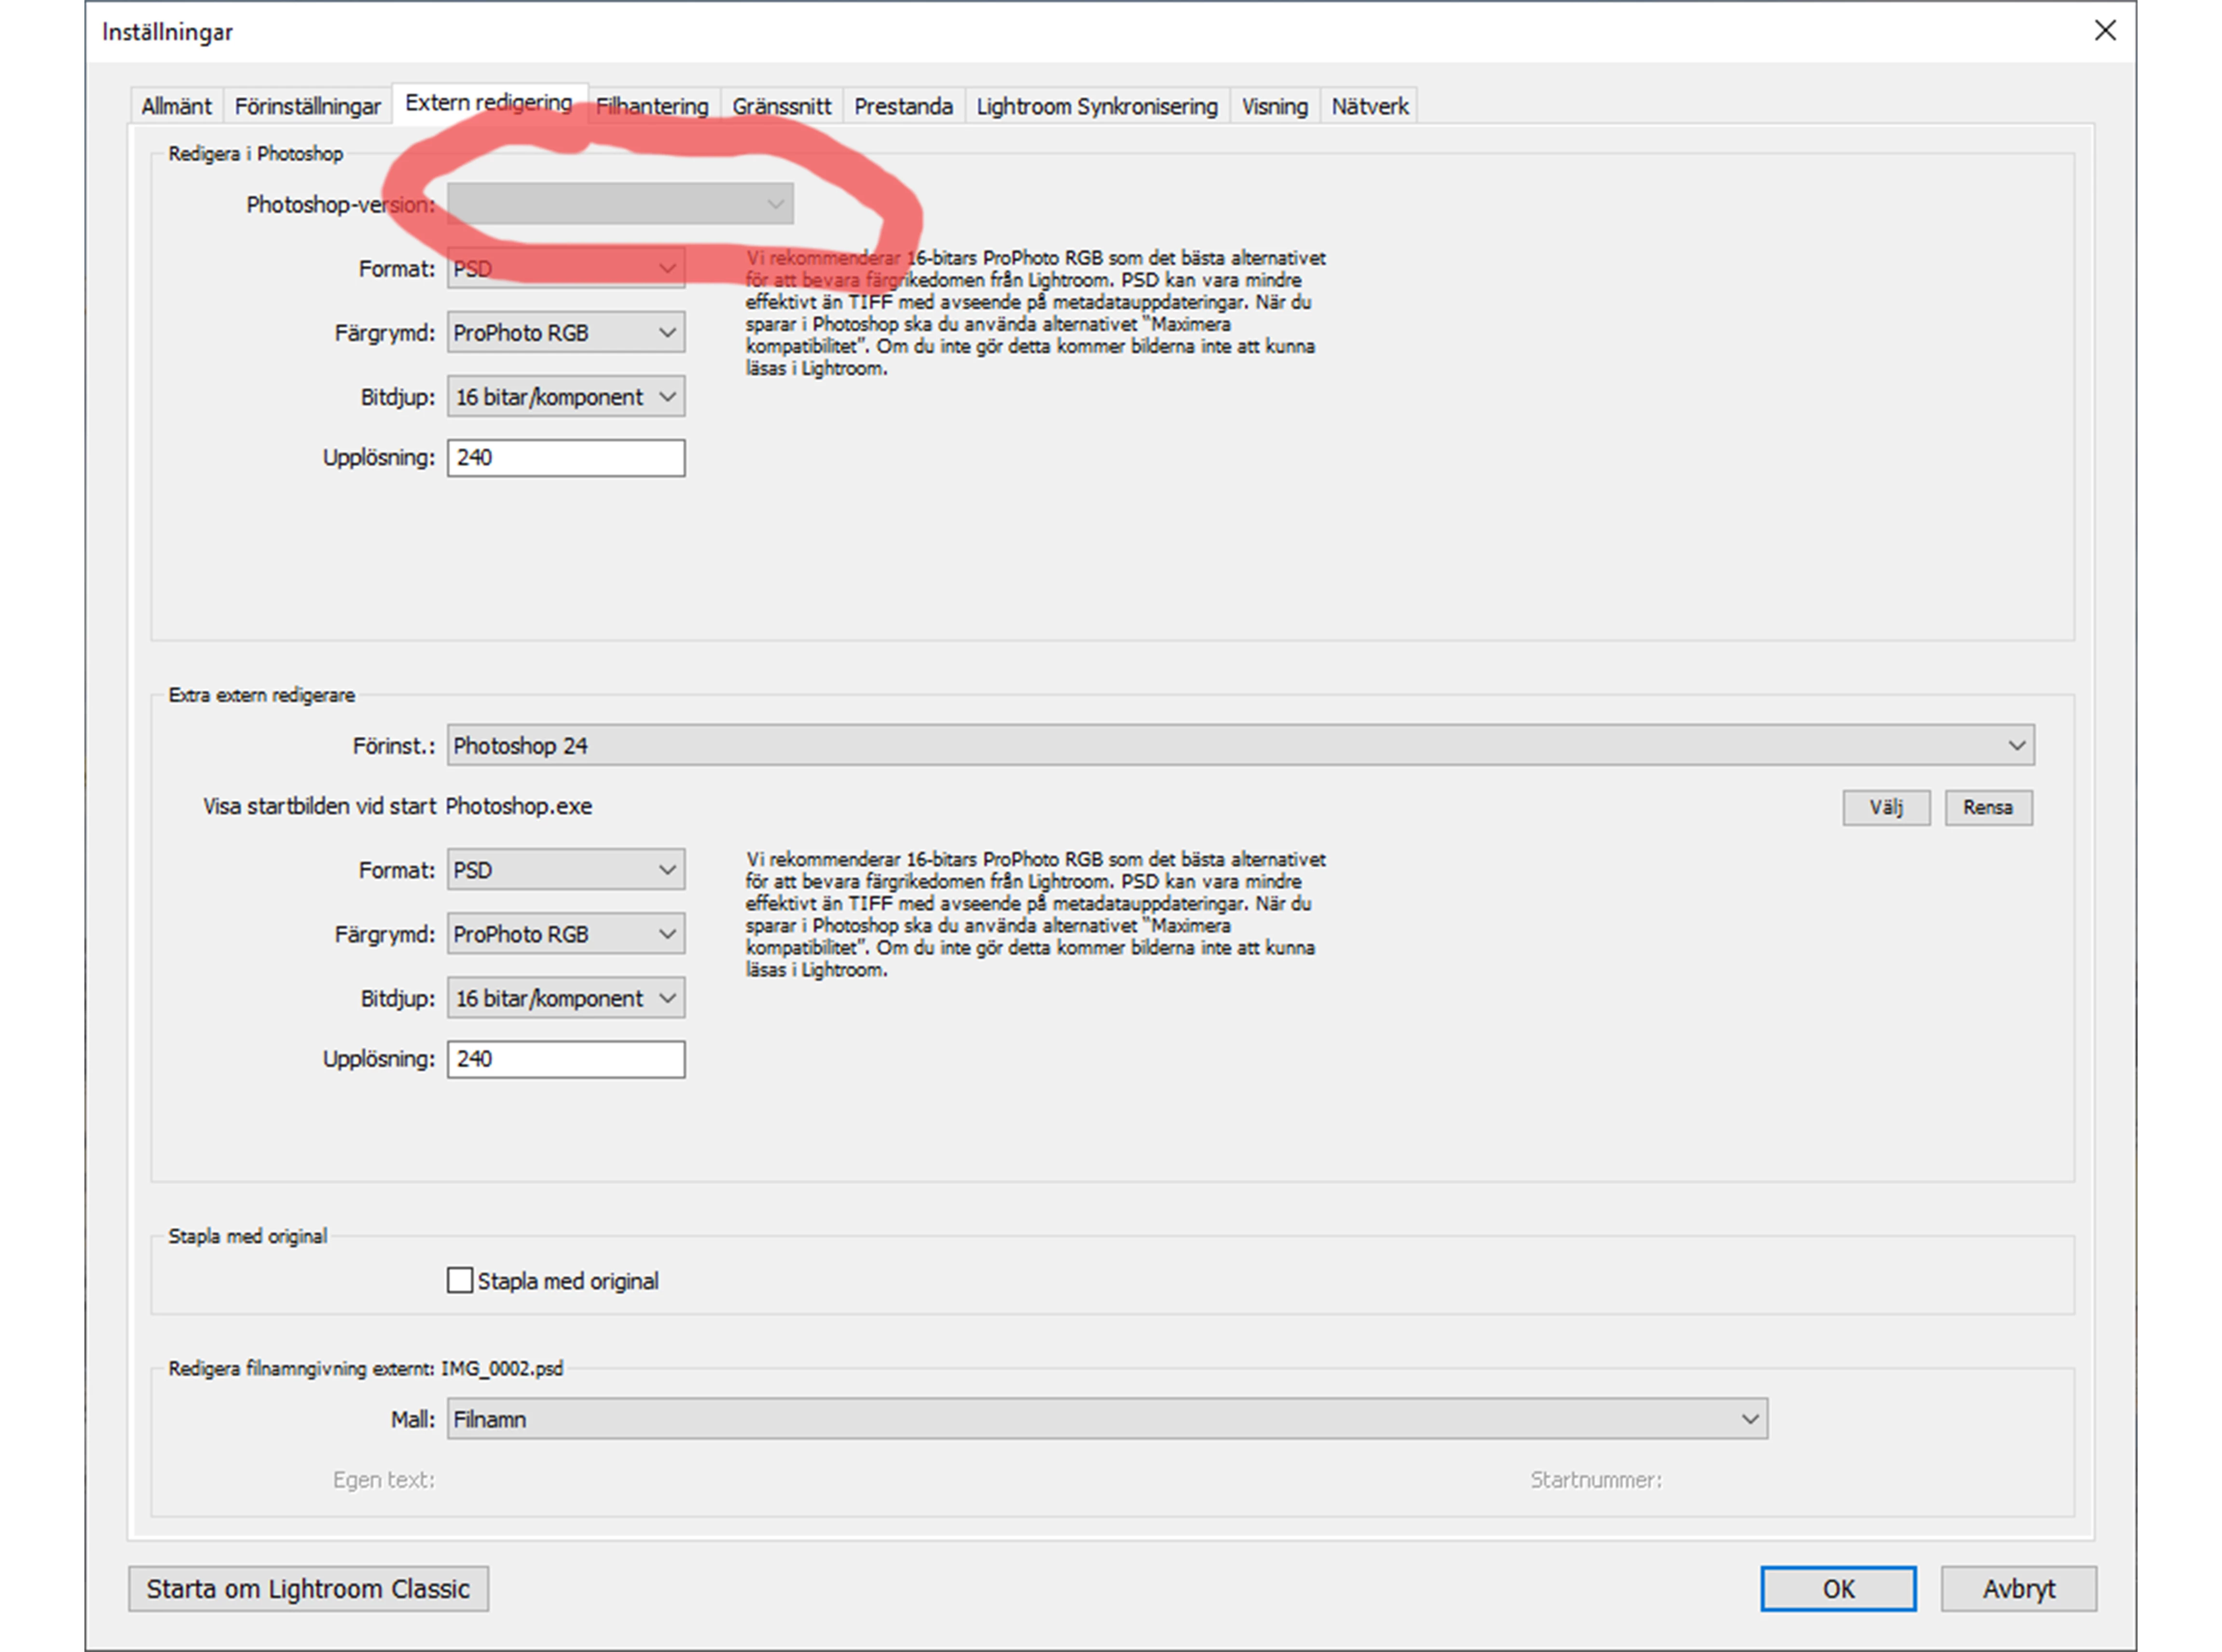This screenshot has width=2222, height=1652.
Task: Click the Välj button
Action: [1886, 808]
